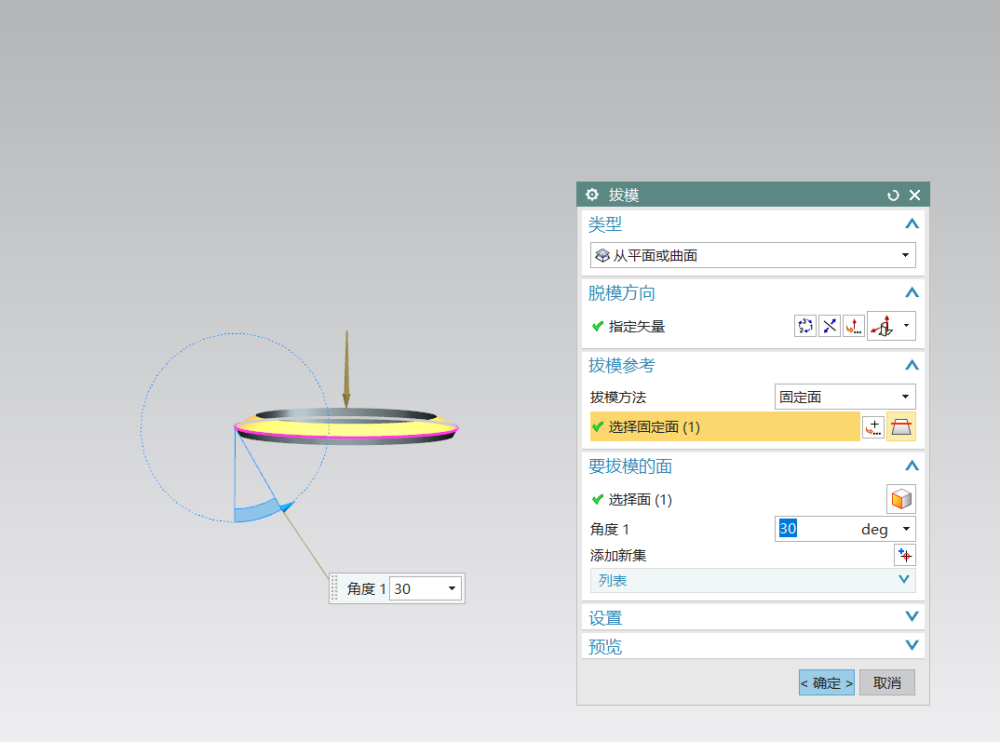The height and width of the screenshot is (742, 1000).
Task: Expand the 预览 section
Action: (910, 646)
